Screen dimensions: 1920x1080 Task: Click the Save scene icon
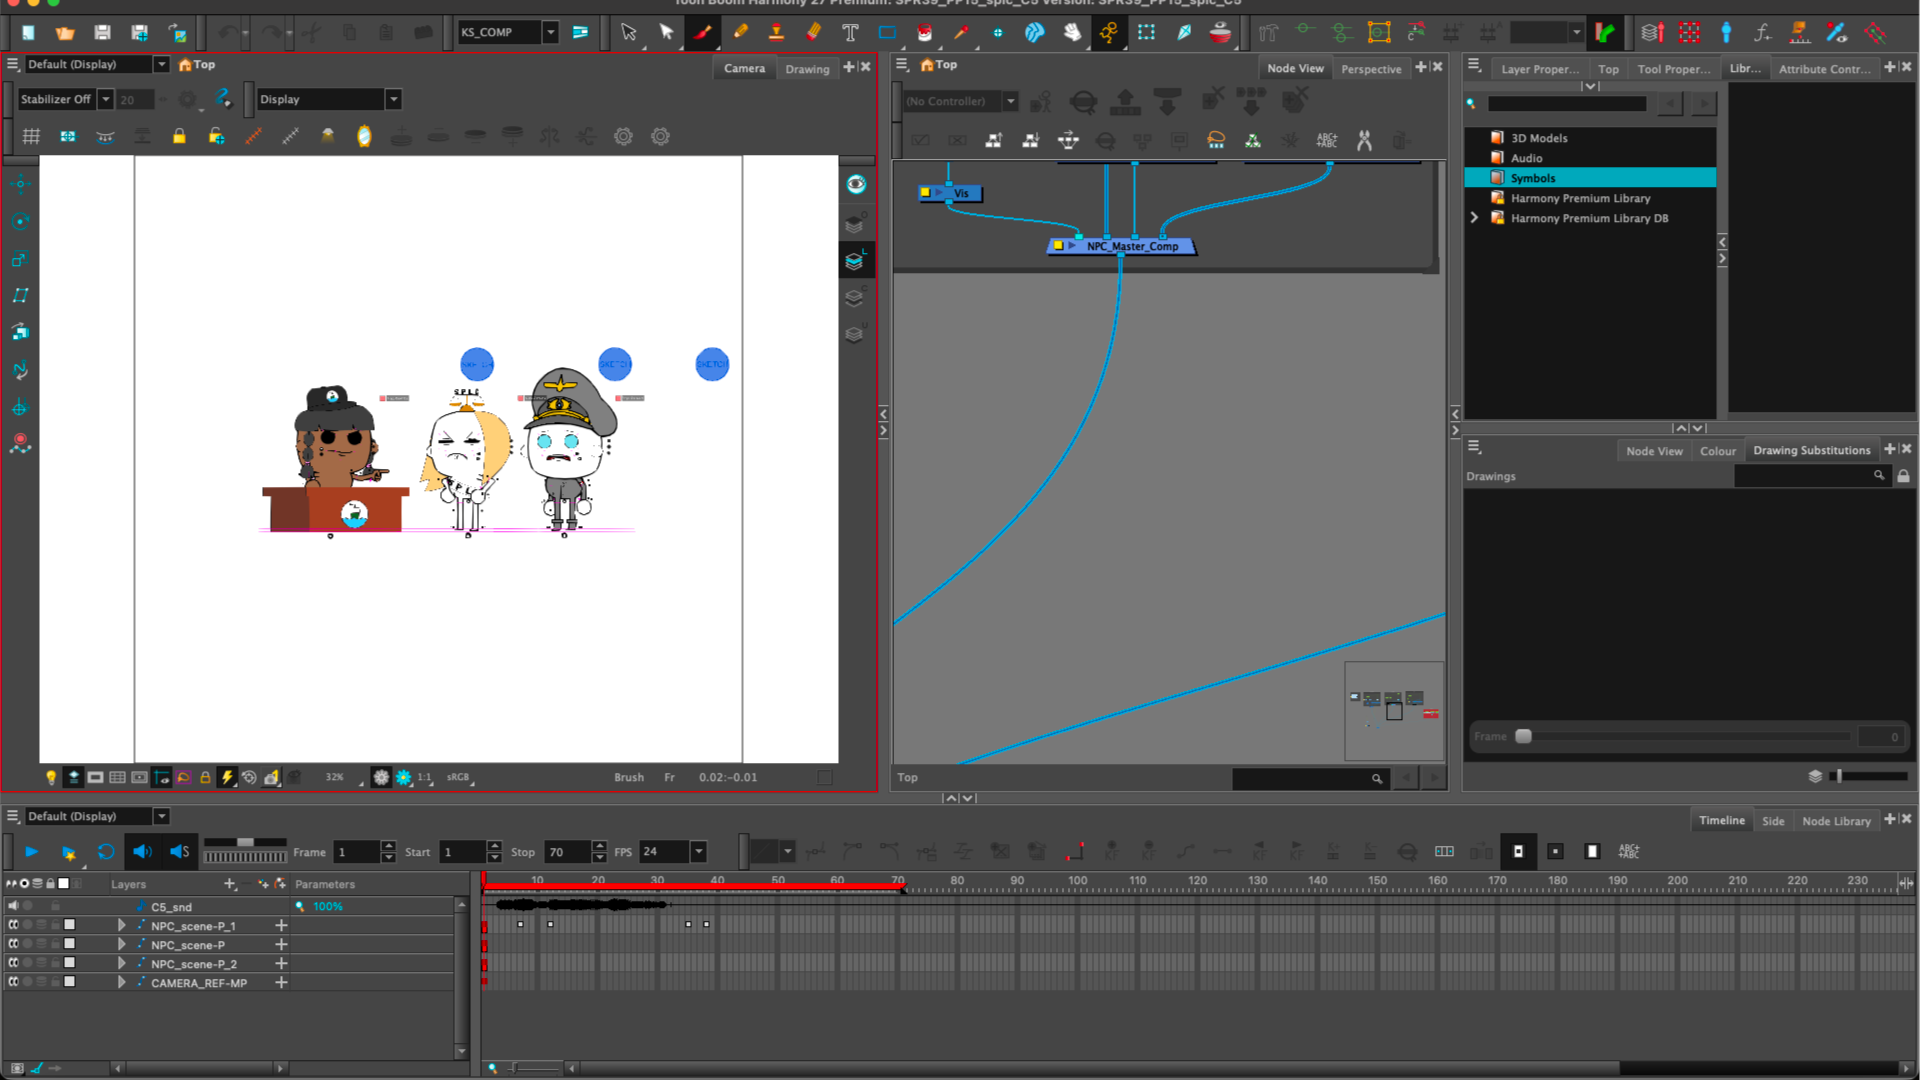(x=102, y=33)
